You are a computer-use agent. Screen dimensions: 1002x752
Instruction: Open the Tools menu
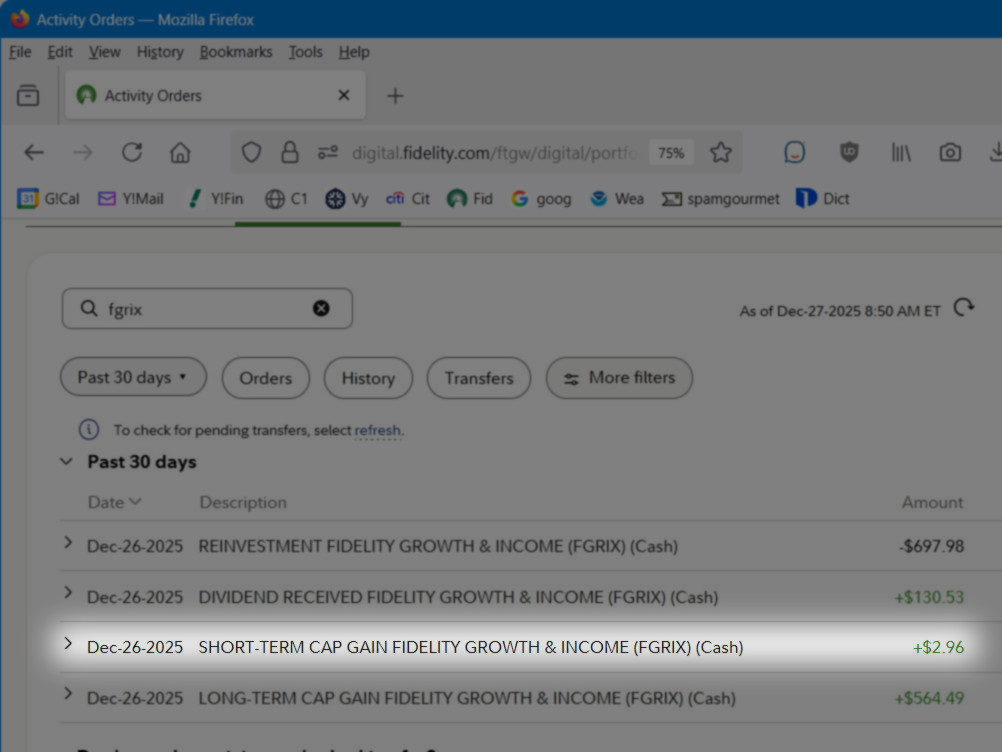(305, 52)
